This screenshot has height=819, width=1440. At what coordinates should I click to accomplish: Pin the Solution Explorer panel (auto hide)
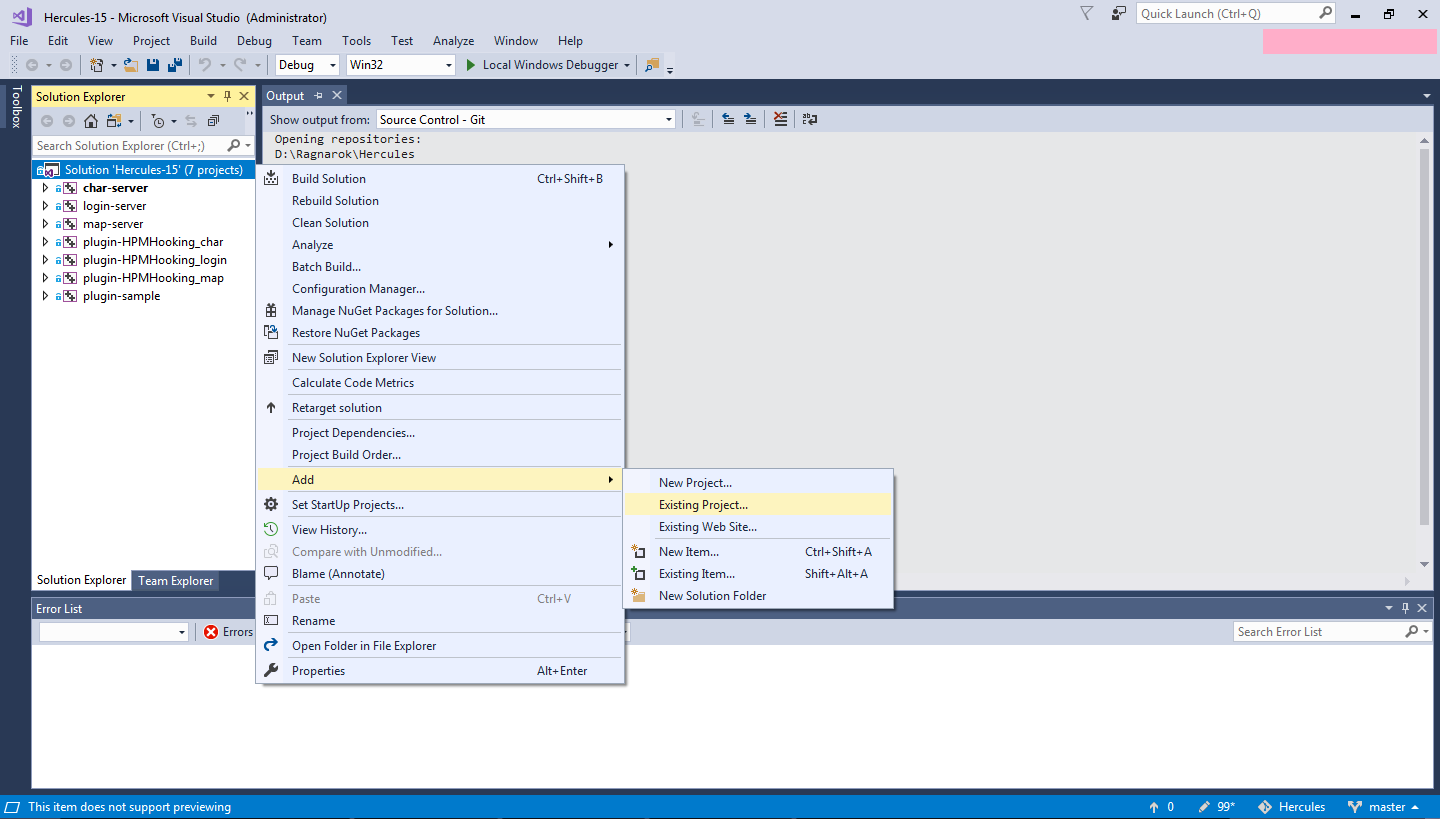tap(227, 96)
